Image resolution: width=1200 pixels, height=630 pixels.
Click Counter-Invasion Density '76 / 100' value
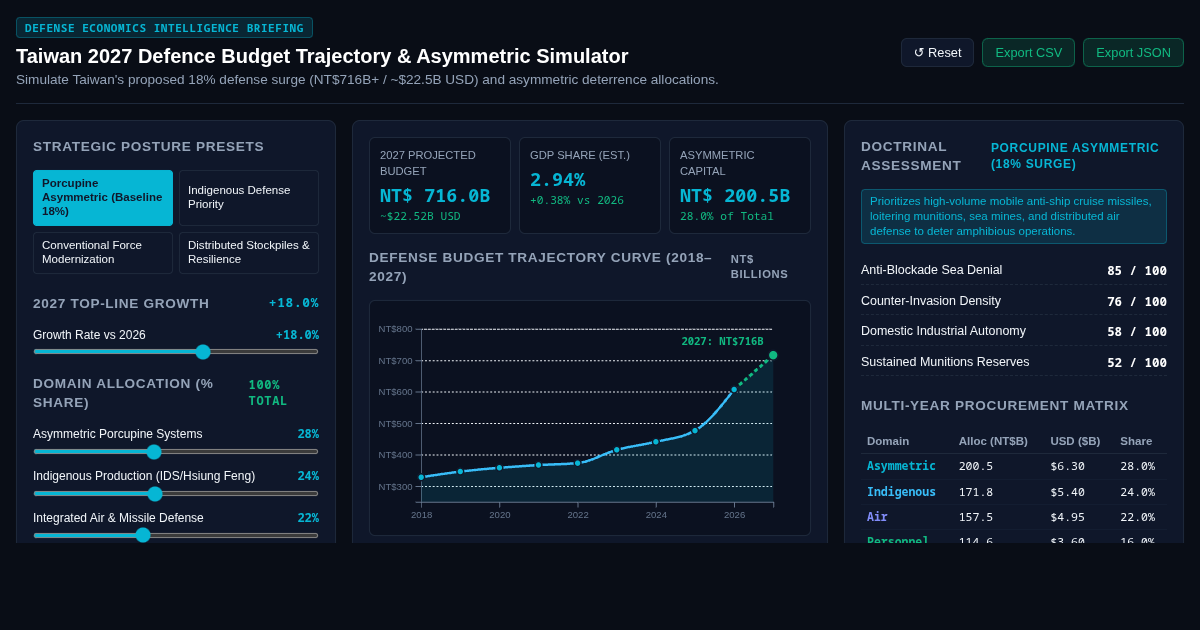coord(1137,301)
